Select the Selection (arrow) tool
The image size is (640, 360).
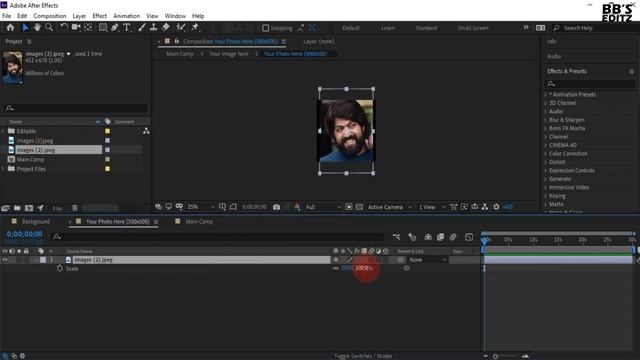coord(25,27)
